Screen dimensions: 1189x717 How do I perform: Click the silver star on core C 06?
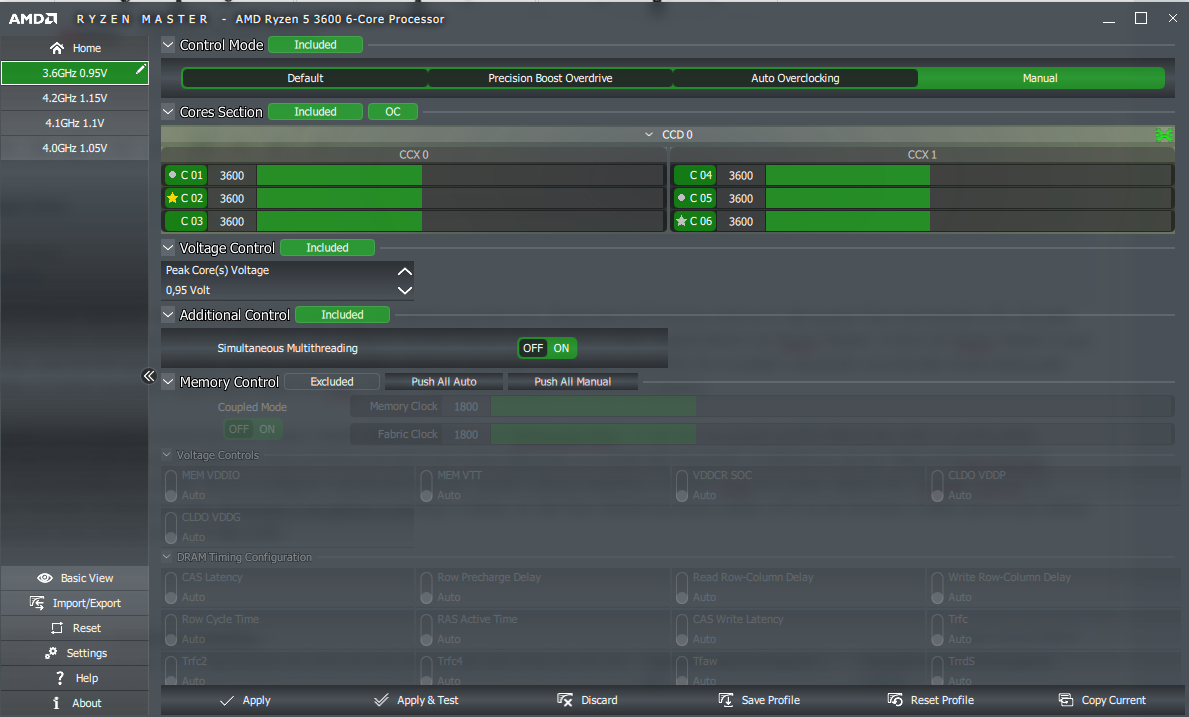click(681, 221)
